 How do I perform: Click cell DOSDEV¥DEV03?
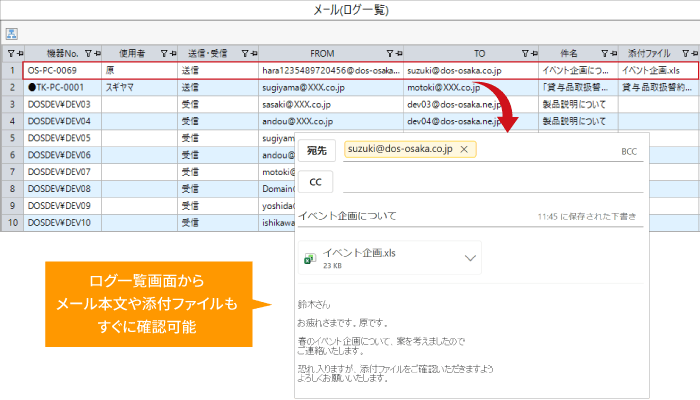tap(62, 104)
